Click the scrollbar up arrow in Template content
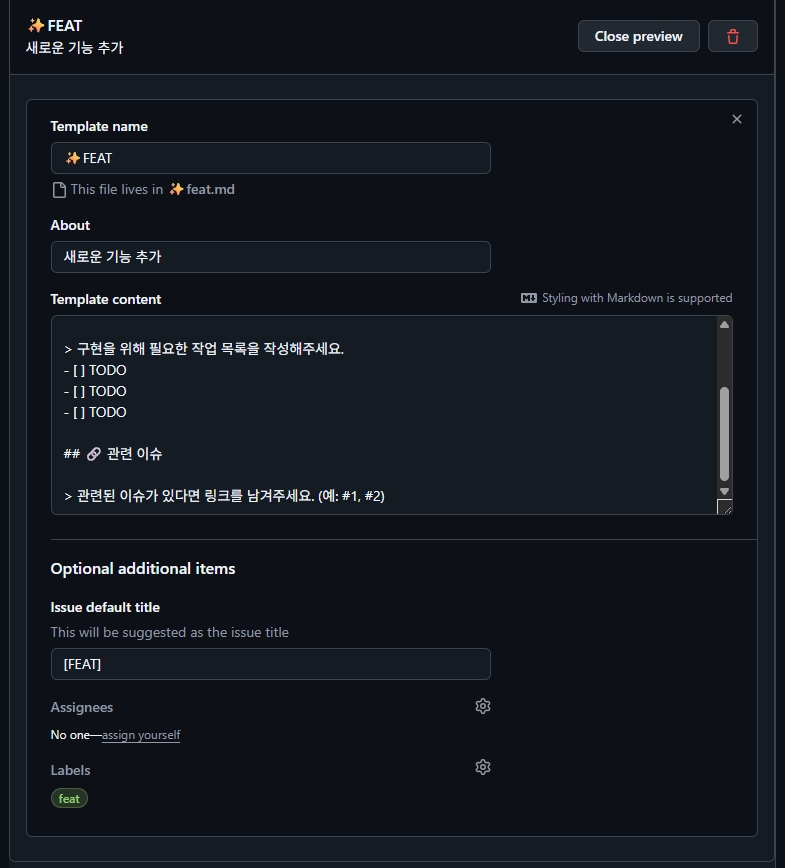The width and height of the screenshot is (785, 868). [x=724, y=324]
